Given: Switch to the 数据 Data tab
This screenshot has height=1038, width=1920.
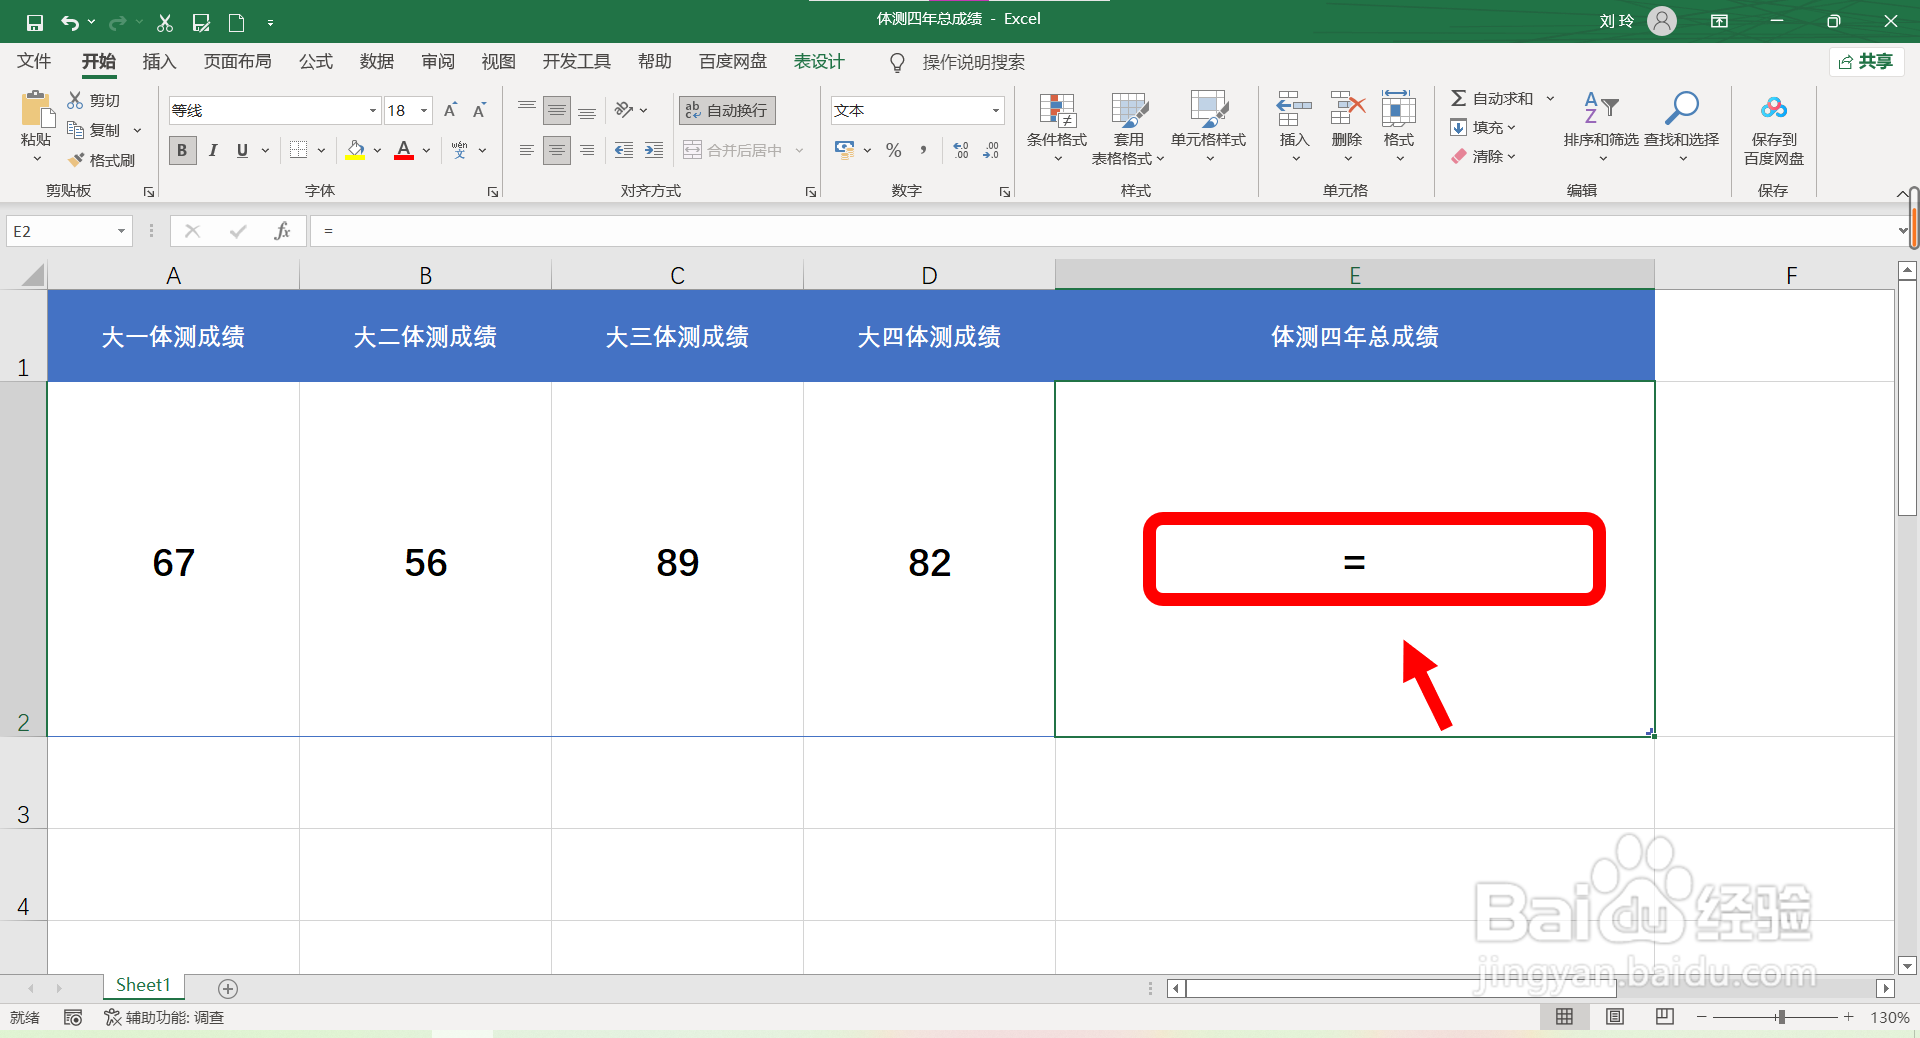Looking at the screenshot, I should click(x=377, y=61).
